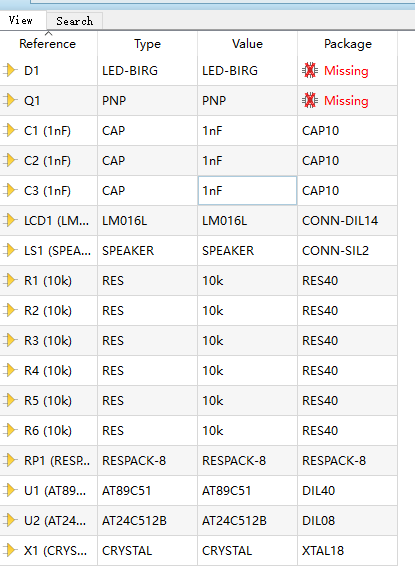Click the component icon beside X1 crystal
This screenshot has width=415, height=582.
point(10,550)
